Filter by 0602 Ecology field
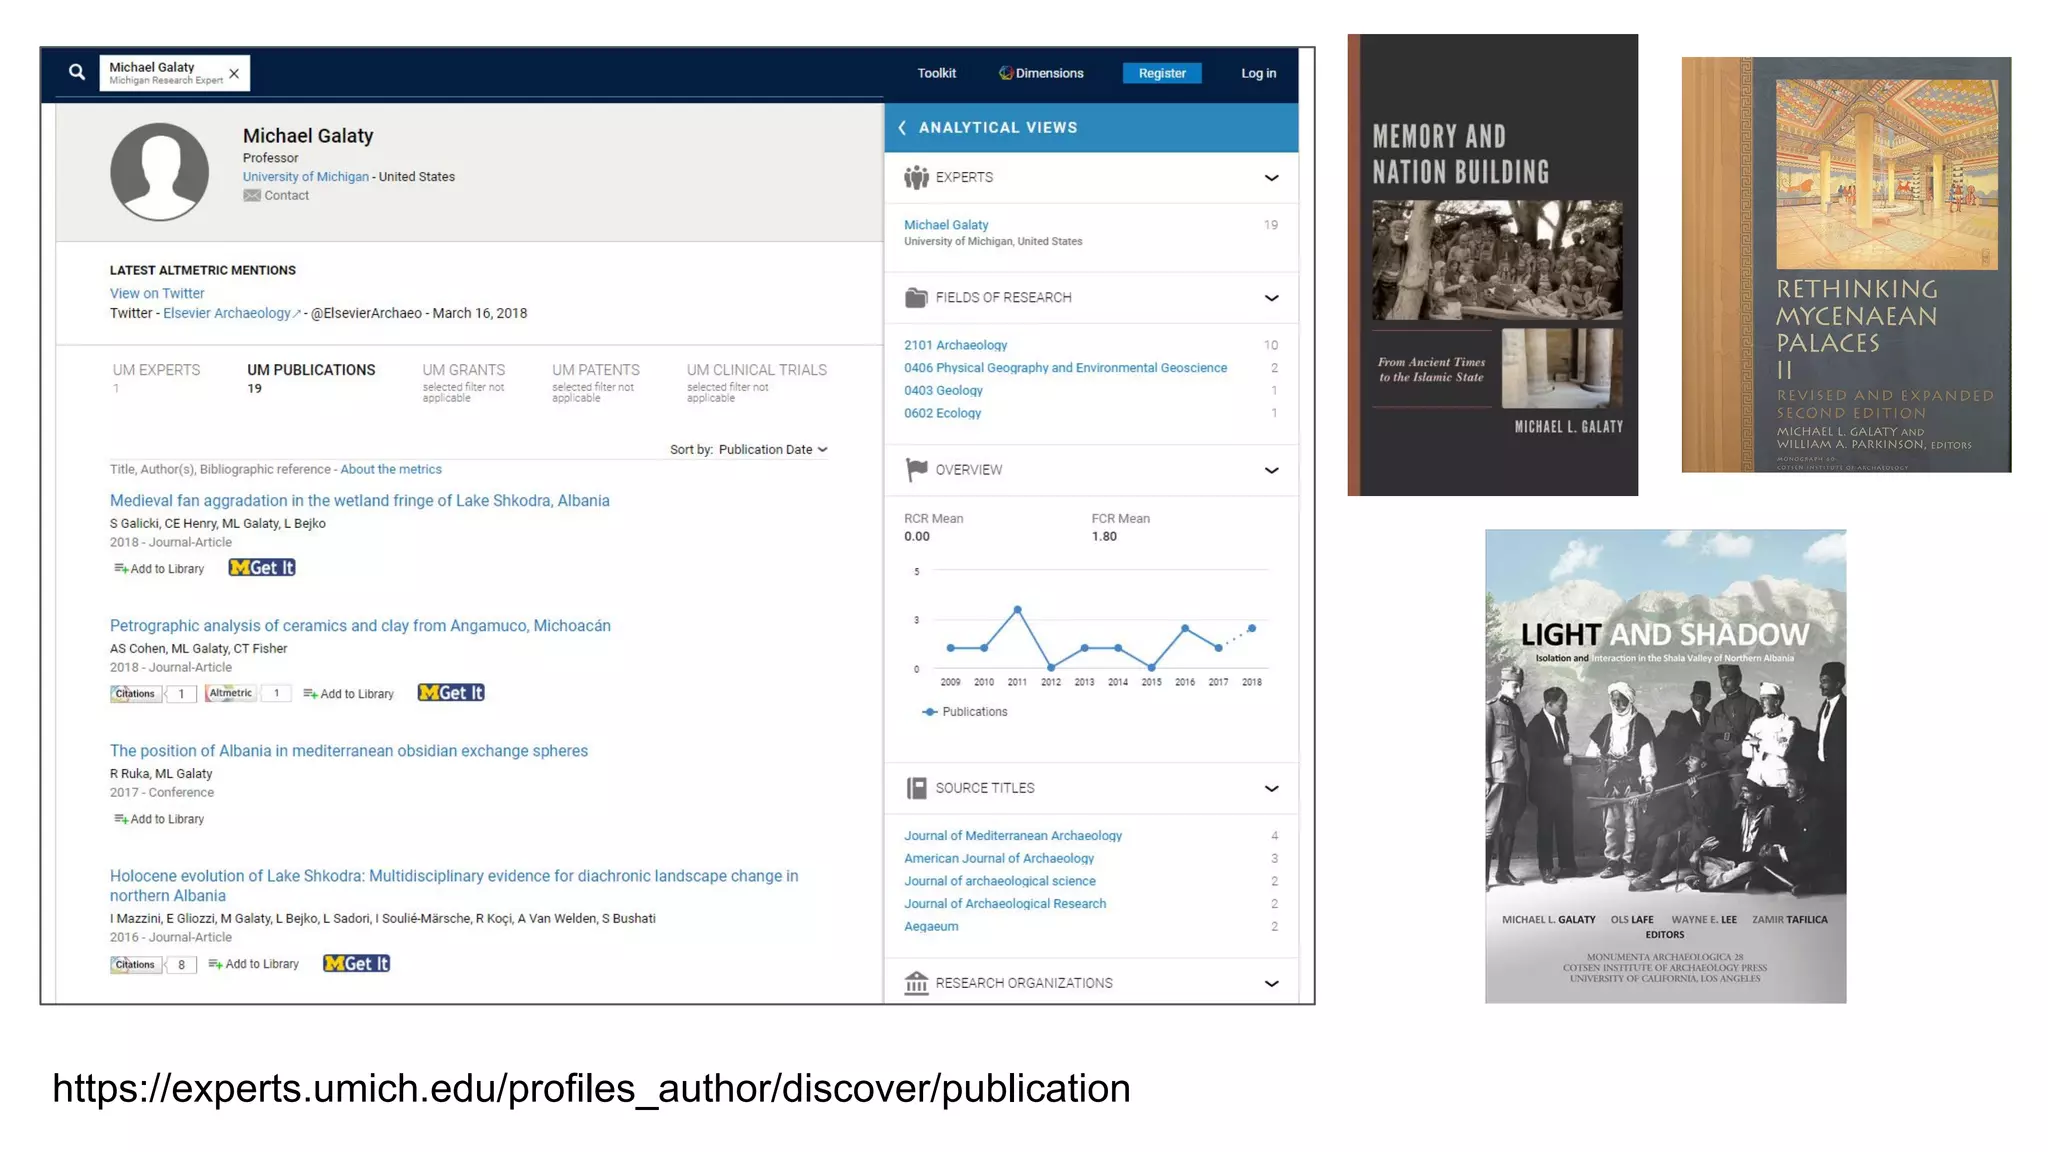2048x1152 pixels. point(942,413)
